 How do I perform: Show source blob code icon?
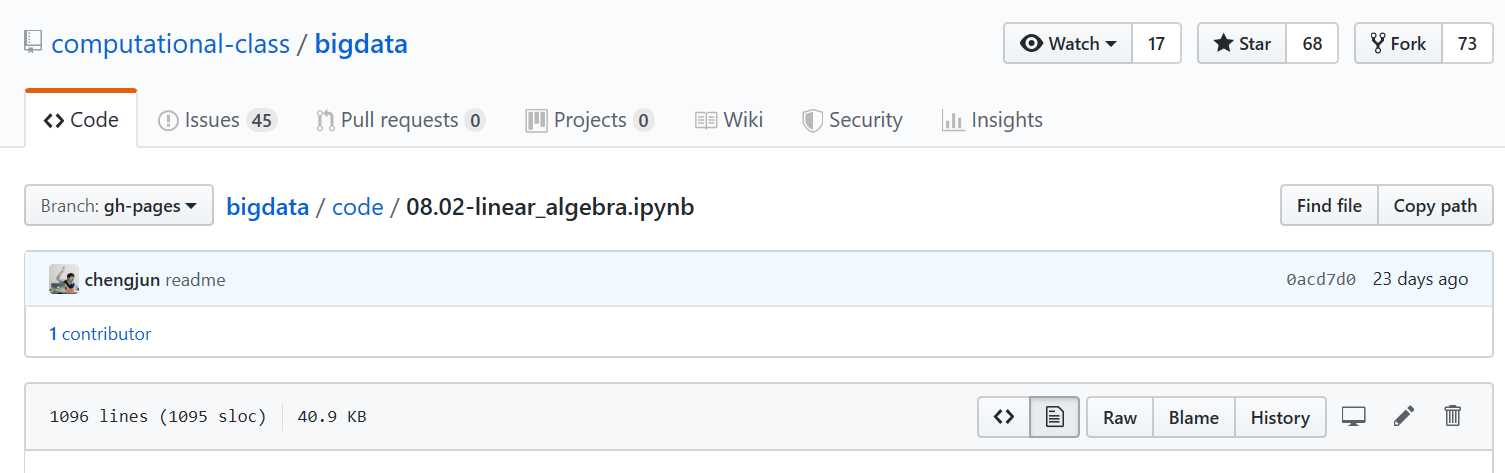click(1004, 417)
